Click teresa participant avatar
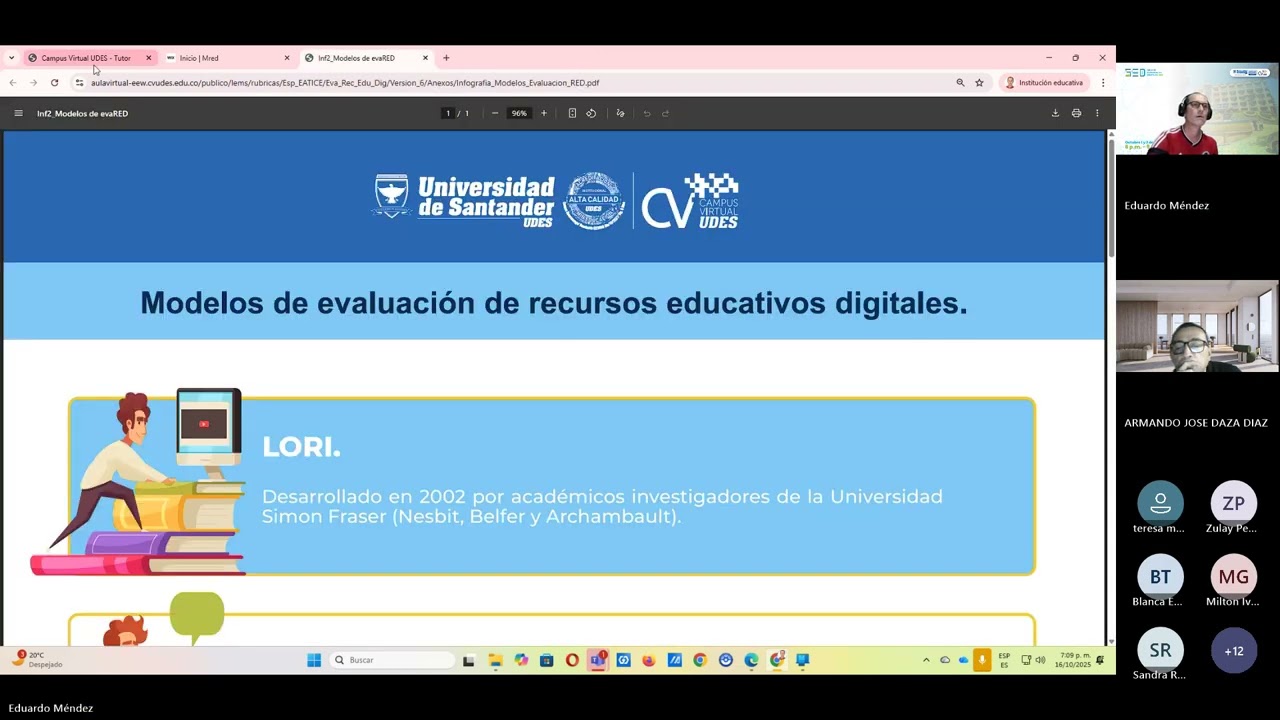Image resolution: width=1280 pixels, height=720 pixels. tap(1160, 503)
